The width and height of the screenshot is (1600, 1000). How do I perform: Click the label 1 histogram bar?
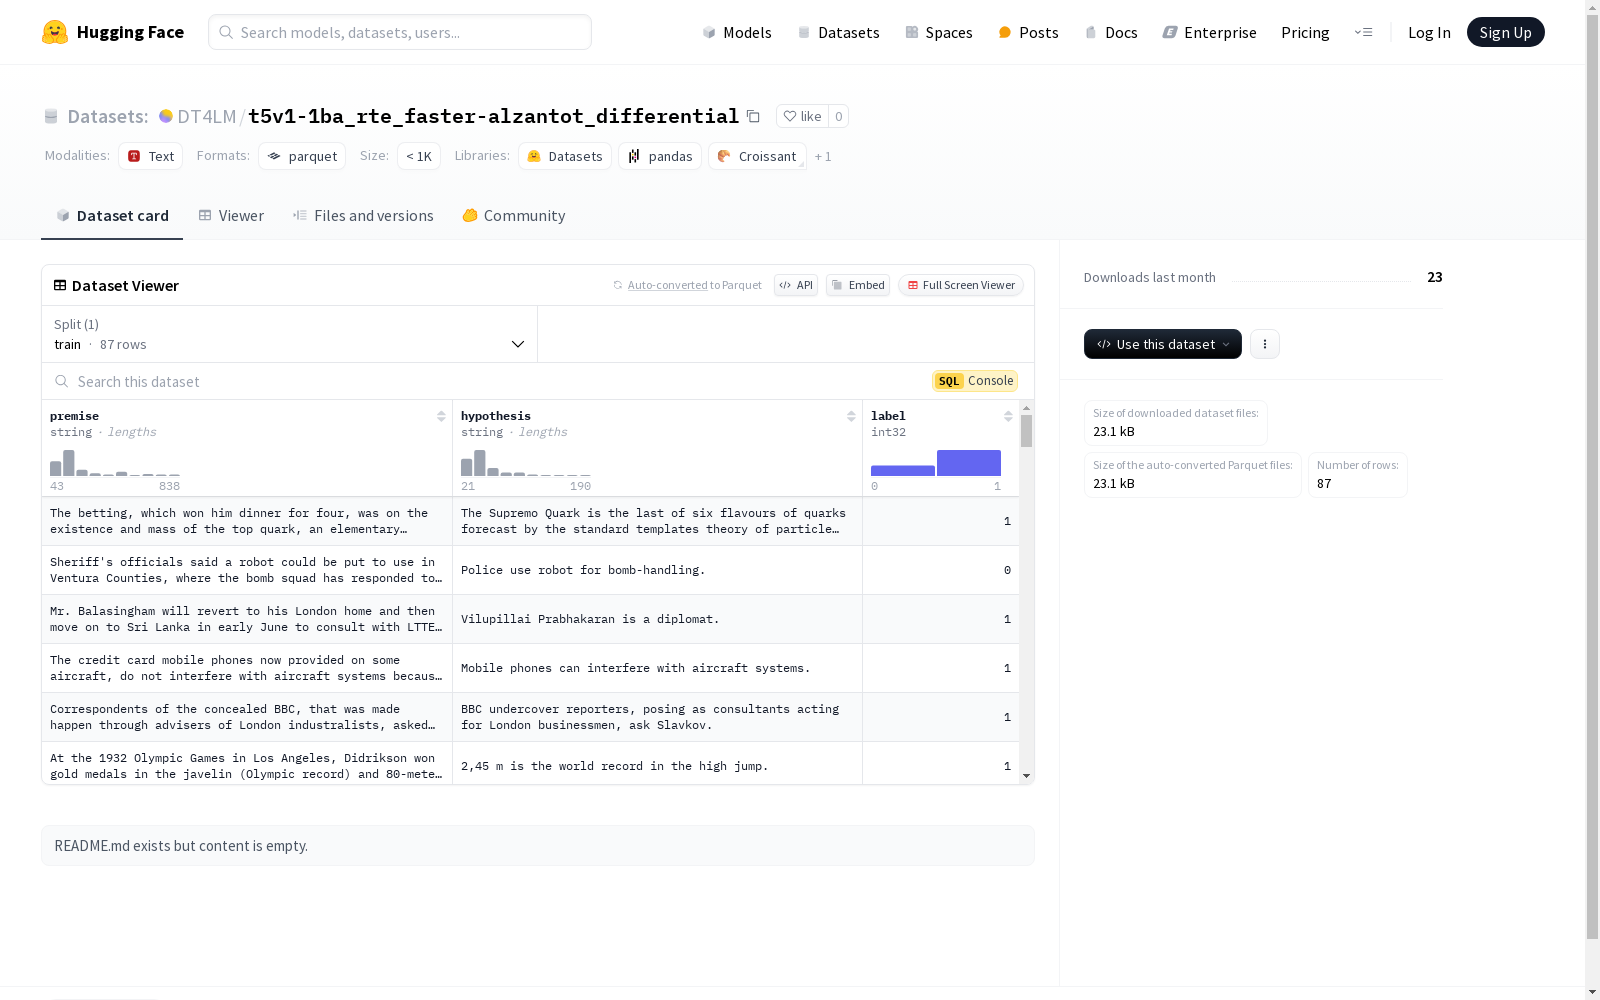pos(969,463)
